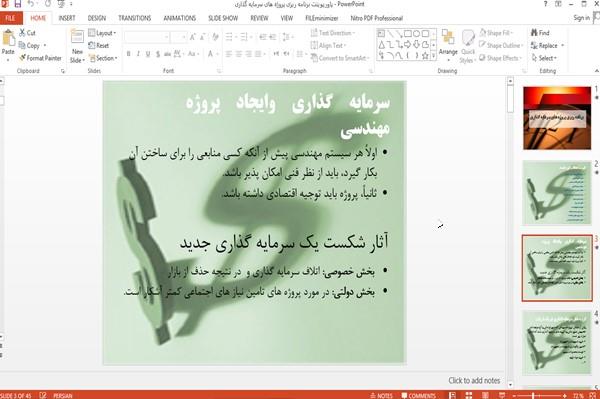Viewport: 600px width, 399px height.
Task: Select the right arrow shape
Action: click(408, 44)
